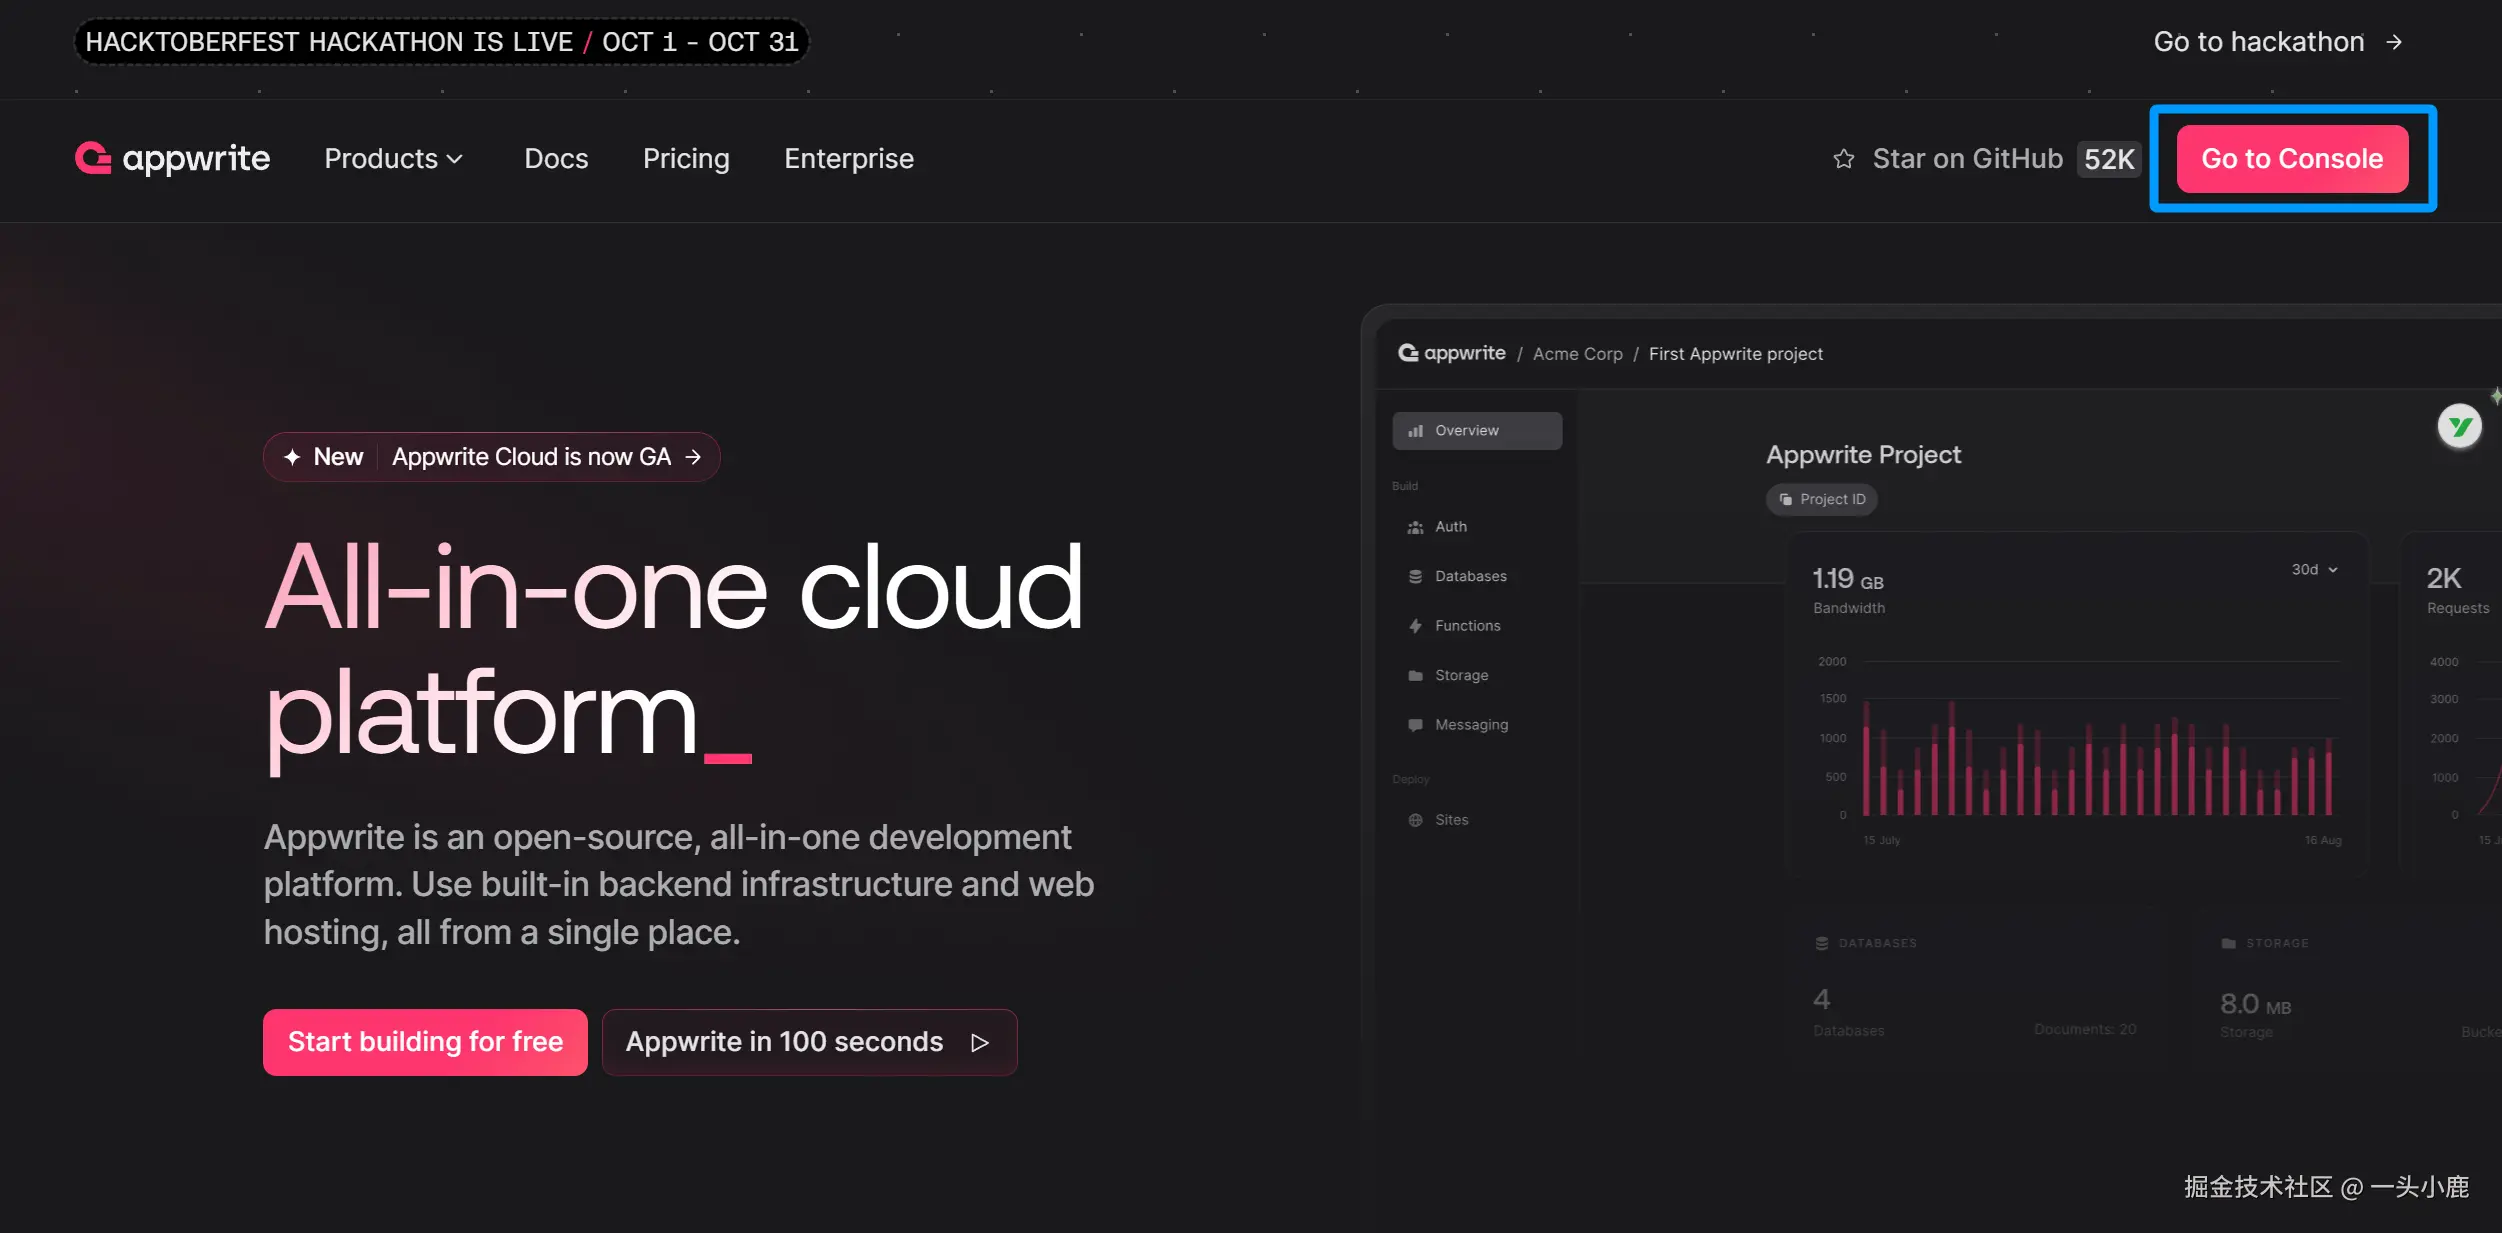2502x1233 pixels.
Task: Click the Sites globe icon
Action: tap(1415, 820)
